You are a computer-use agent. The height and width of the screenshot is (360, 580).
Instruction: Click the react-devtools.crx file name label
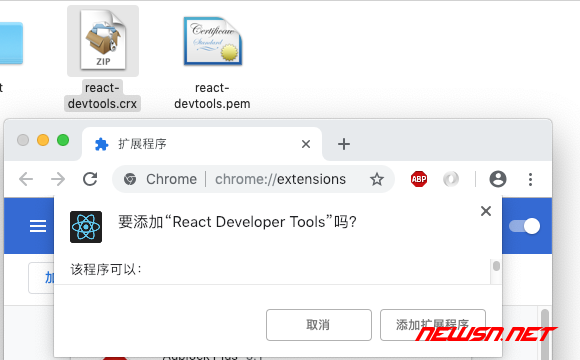click(x=102, y=96)
